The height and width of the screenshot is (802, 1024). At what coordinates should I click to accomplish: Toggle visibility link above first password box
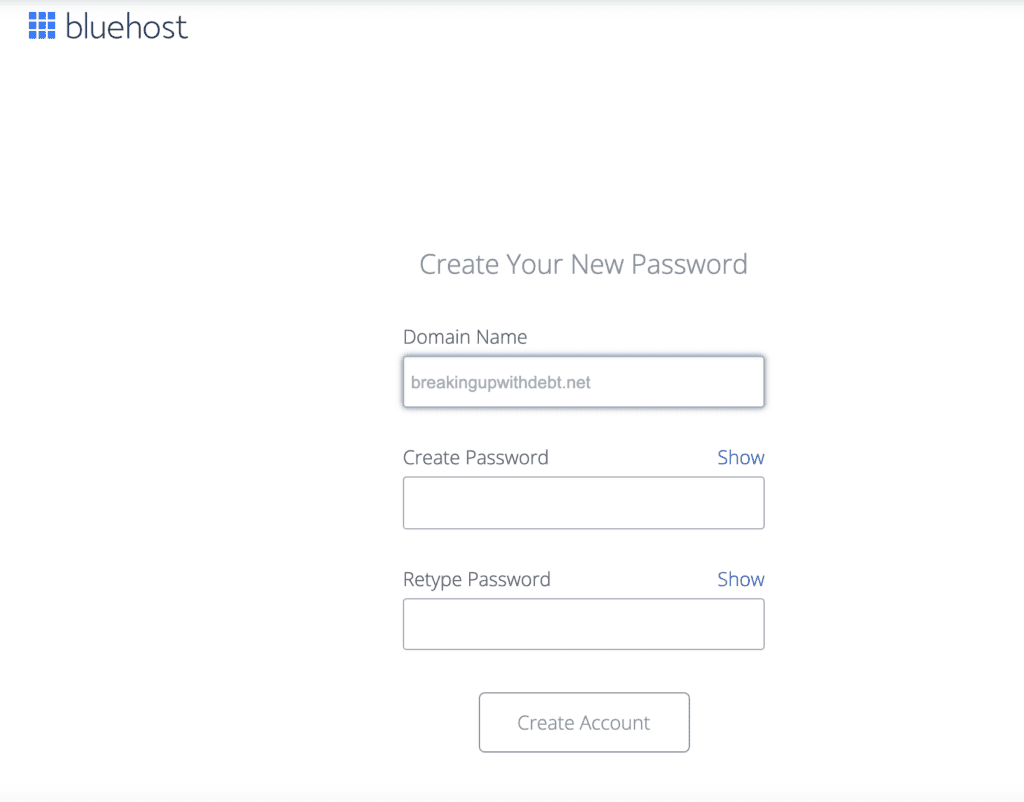741,457
